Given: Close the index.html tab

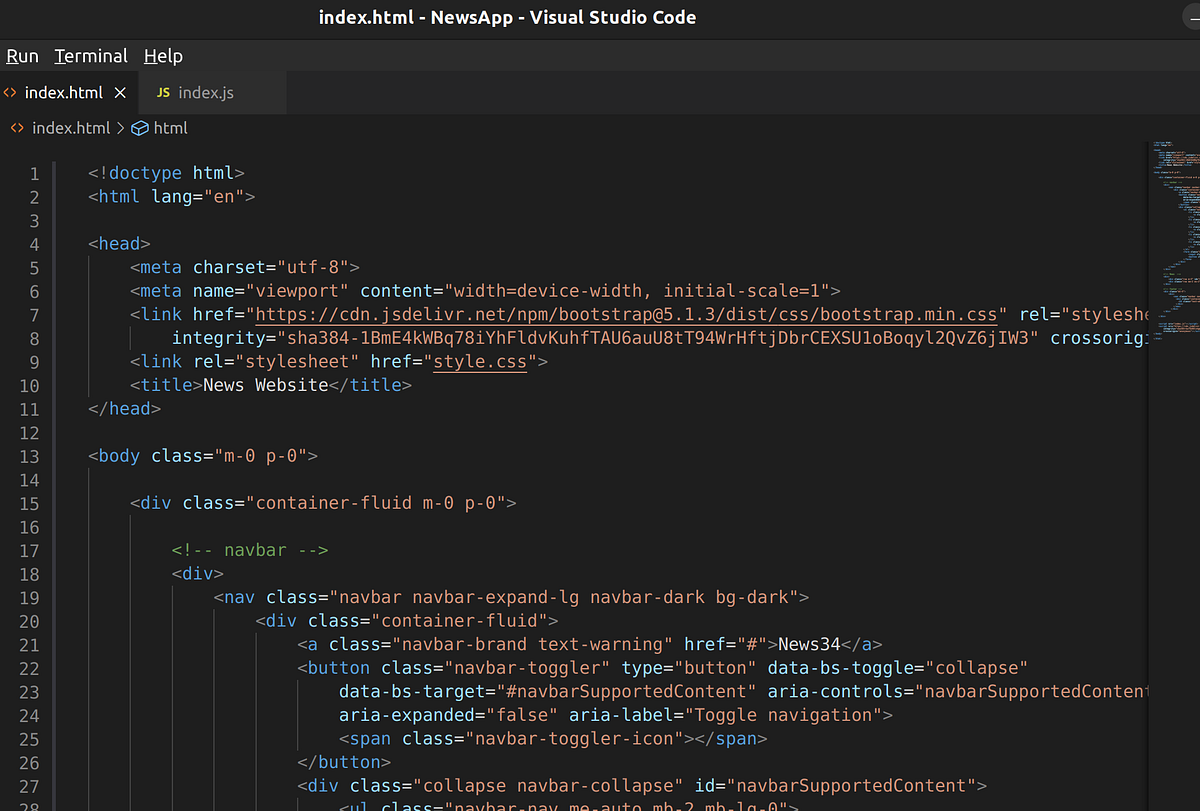Looking at the screenshot, I should tap(119, 92).
